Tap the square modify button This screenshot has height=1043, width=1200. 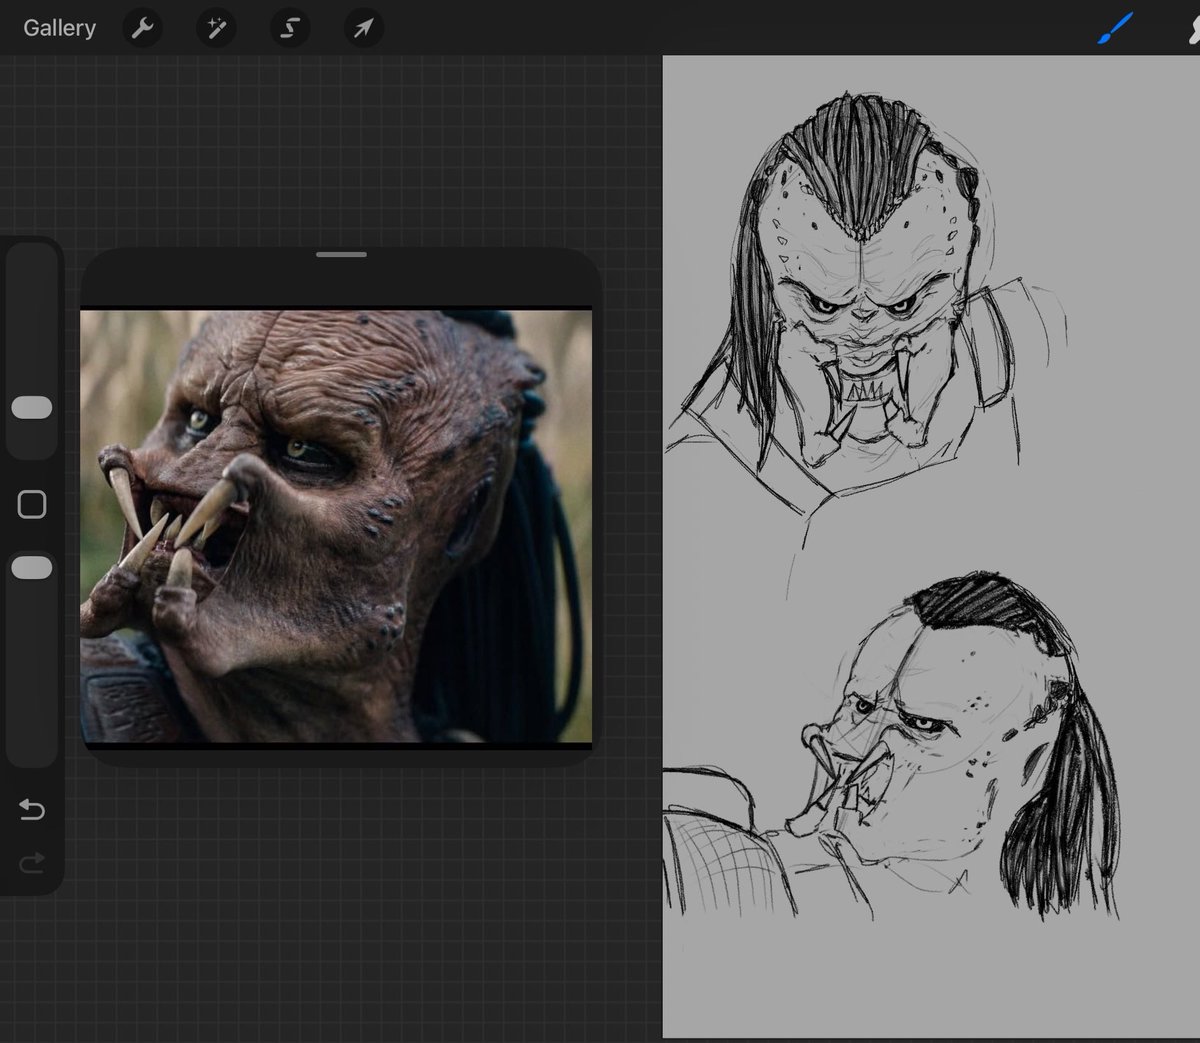click(x=32, y=504)
